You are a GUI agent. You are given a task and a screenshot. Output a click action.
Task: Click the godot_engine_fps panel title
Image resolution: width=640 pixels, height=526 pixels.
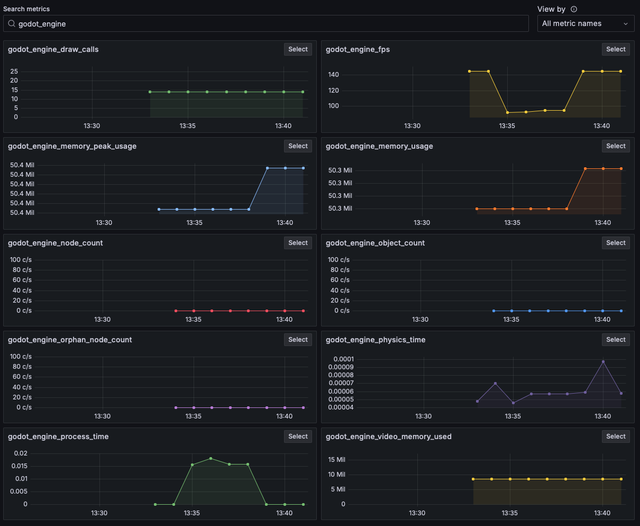[358, 49]
